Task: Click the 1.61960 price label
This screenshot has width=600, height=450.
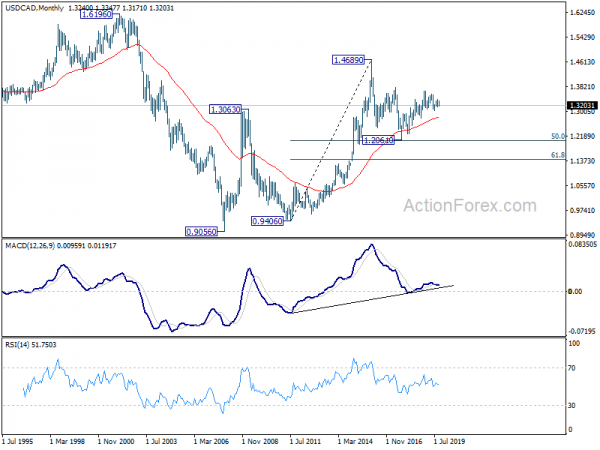Action: point(97,15)
